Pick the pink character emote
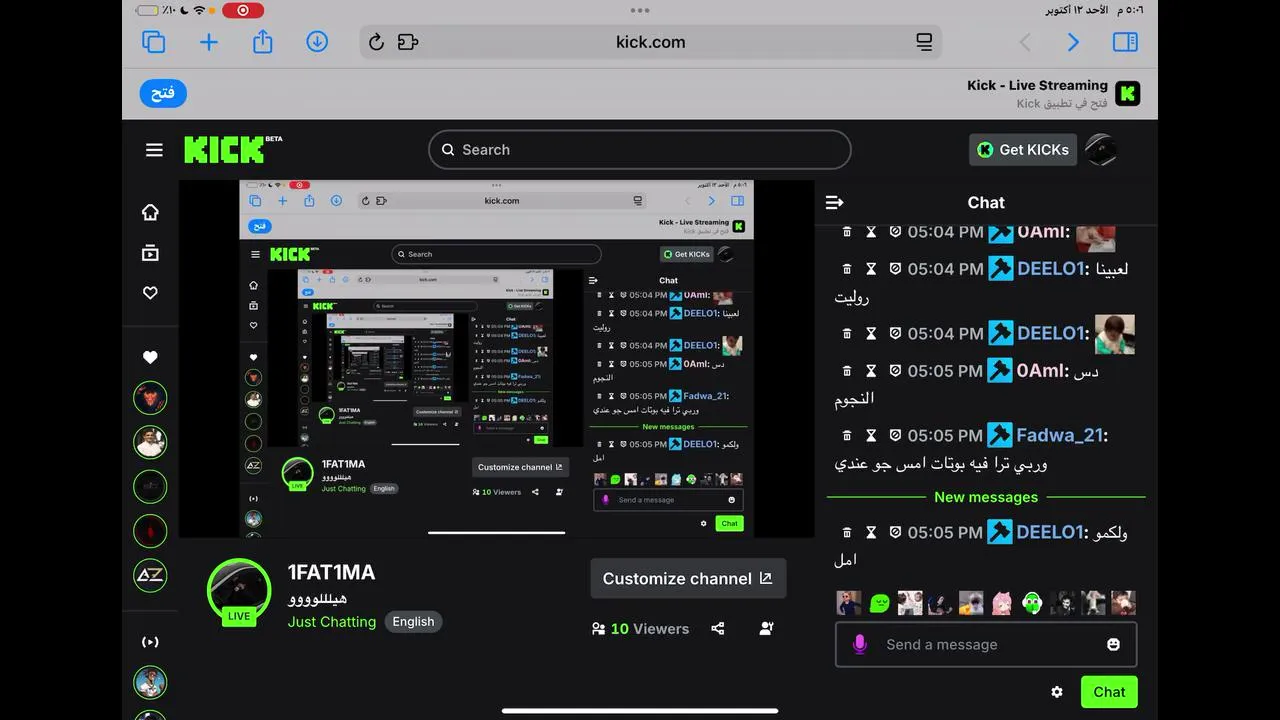The width and height of the screenshot is (1280, 720). (1001, 603)
